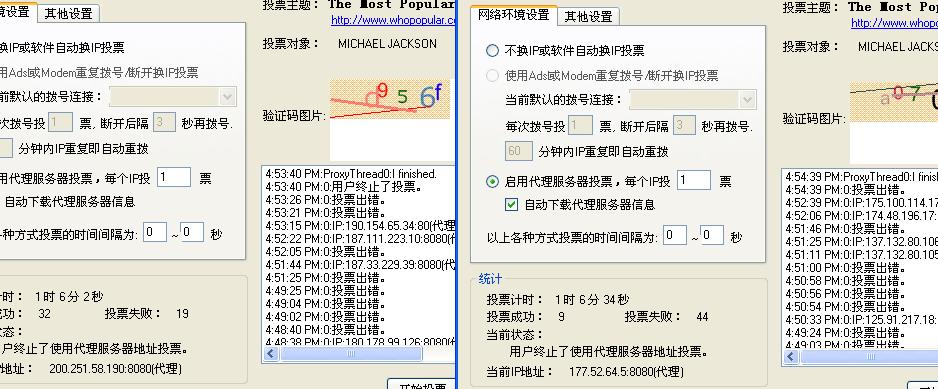Select log row with IP 174.48.196.17
This screenshot has width=938, height=389.
861,216
